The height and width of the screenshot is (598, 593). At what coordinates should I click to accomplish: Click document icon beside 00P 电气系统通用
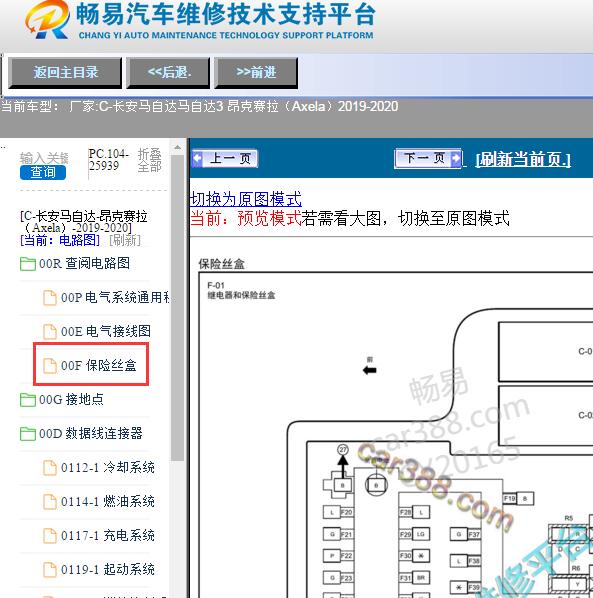pyautogui.click(x=50, y=298)
